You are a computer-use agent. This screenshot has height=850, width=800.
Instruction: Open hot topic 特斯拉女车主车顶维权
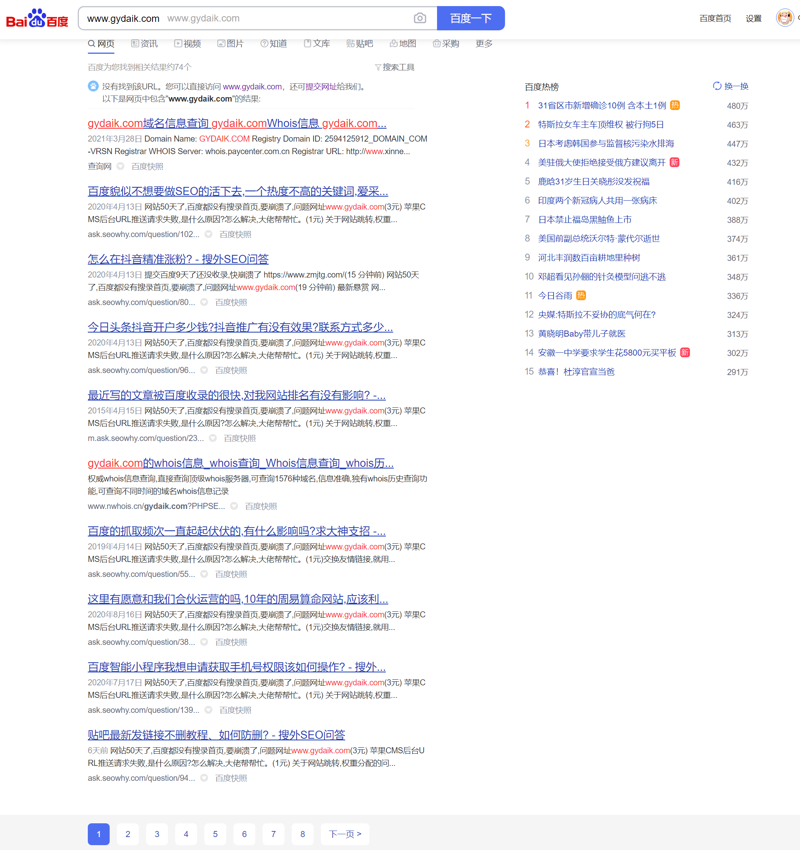click(x=601, y=124)
